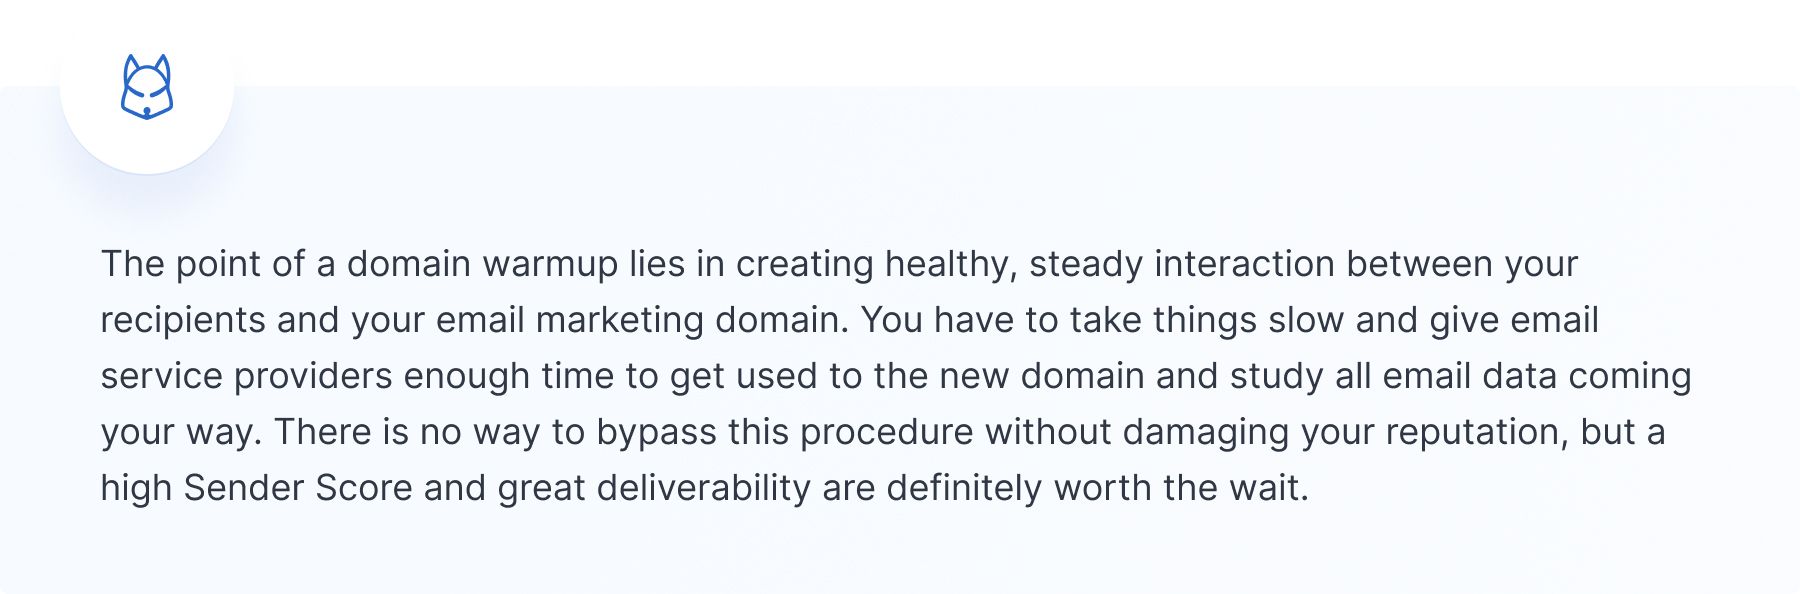Click the phrase "steady interaction"
This screenshot has height=594, width=1800.
coord(1182,264)
